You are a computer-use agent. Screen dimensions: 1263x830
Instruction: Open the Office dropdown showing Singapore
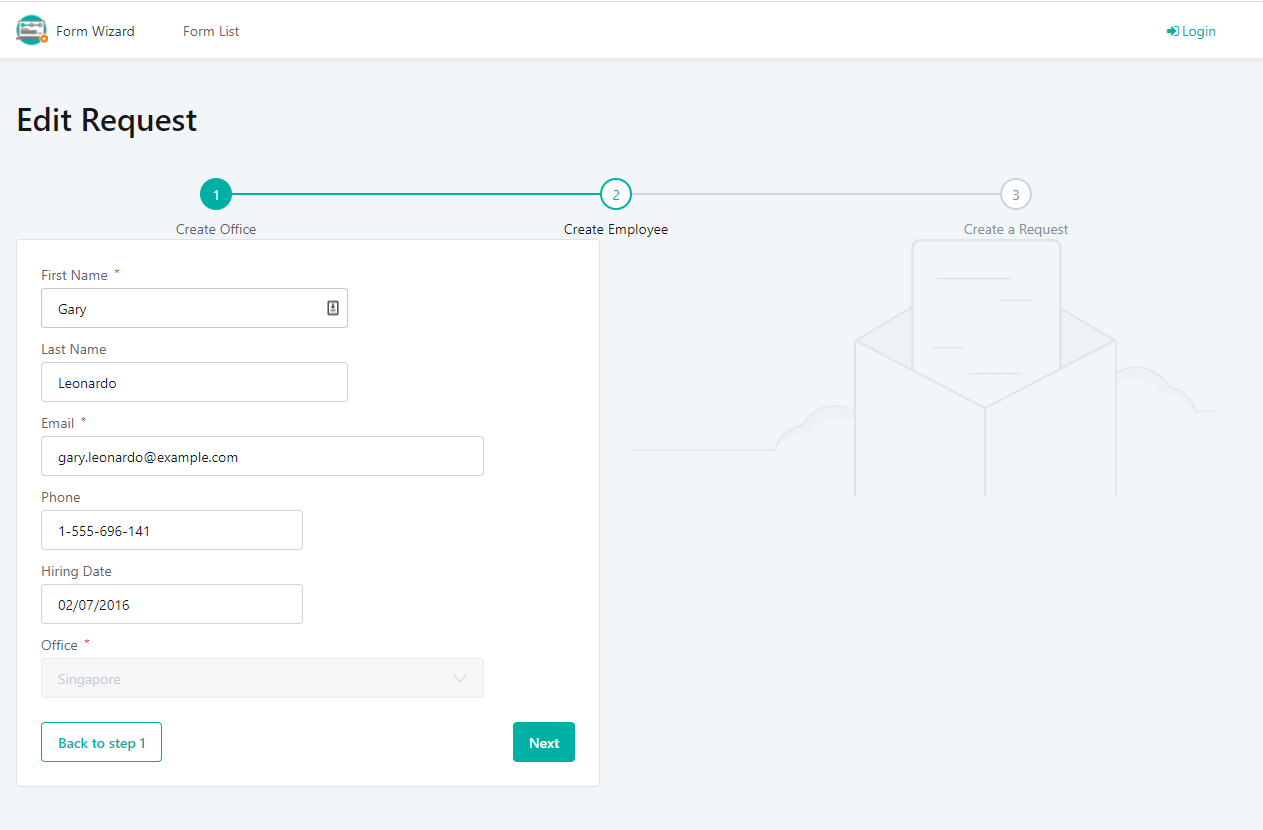[x=262, y=678]
